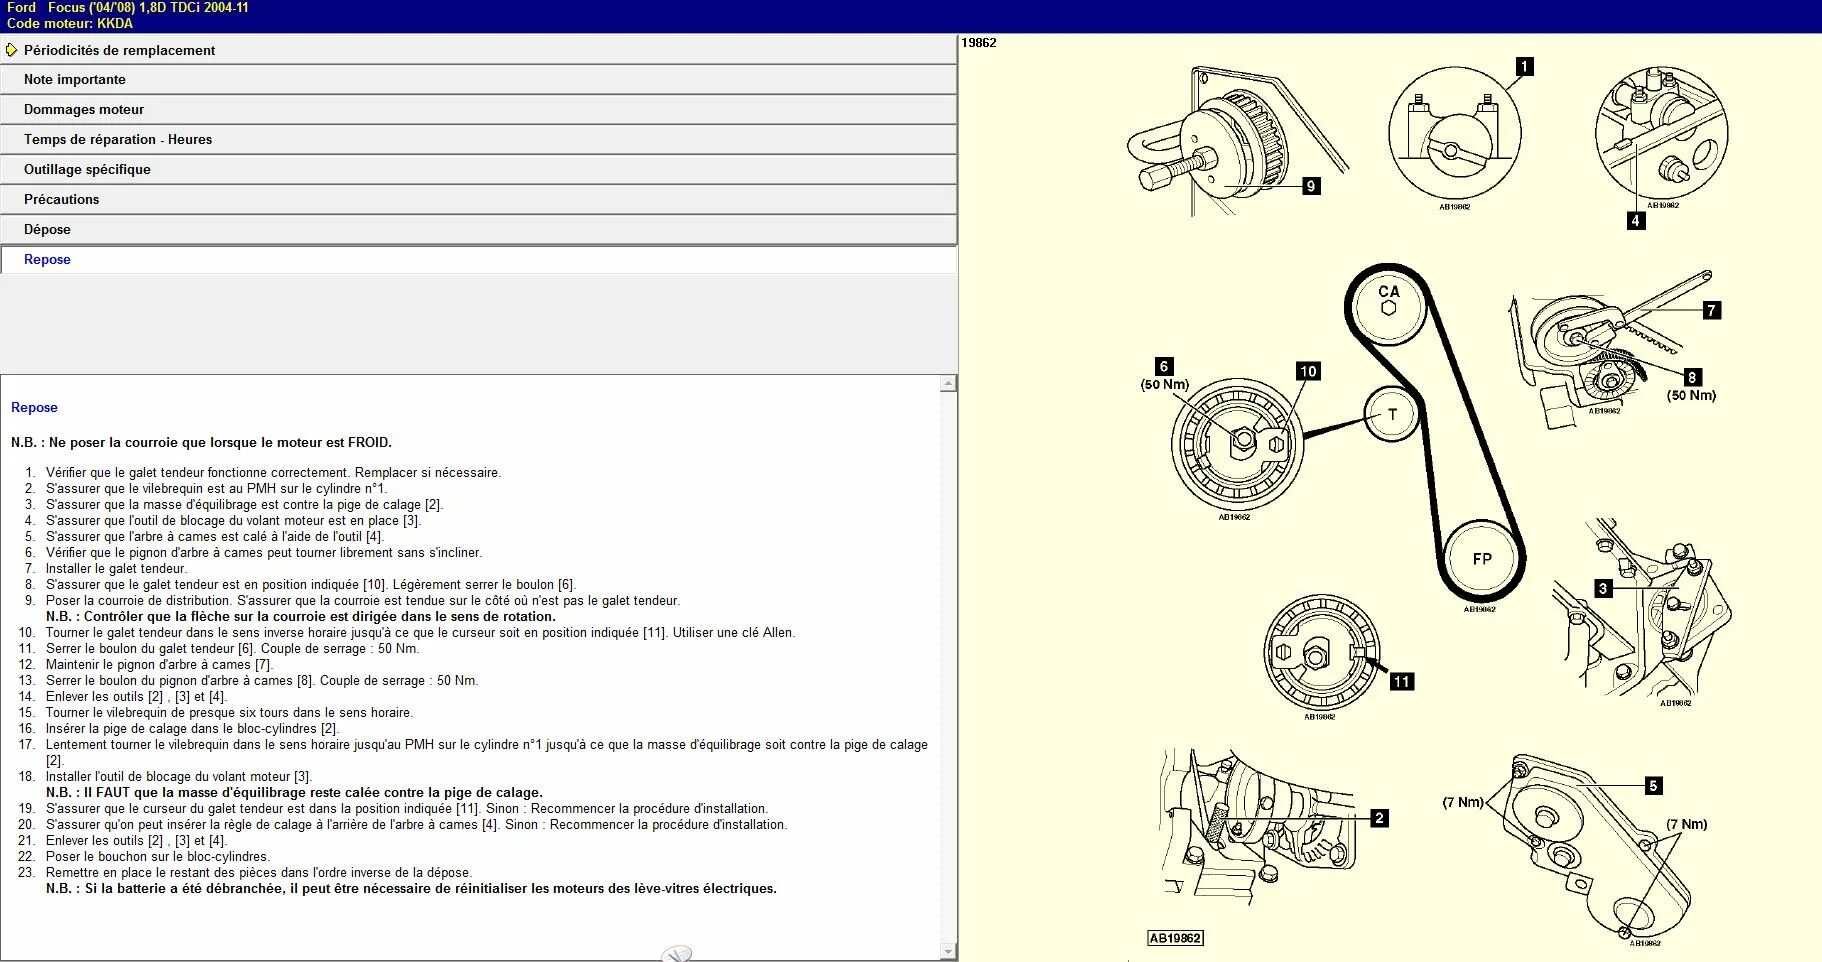The height and width of the screenshot is (962, 1822).
Task: Click callout 11 on tensioner pointer diagram
Action: [x=1402, y=682]
